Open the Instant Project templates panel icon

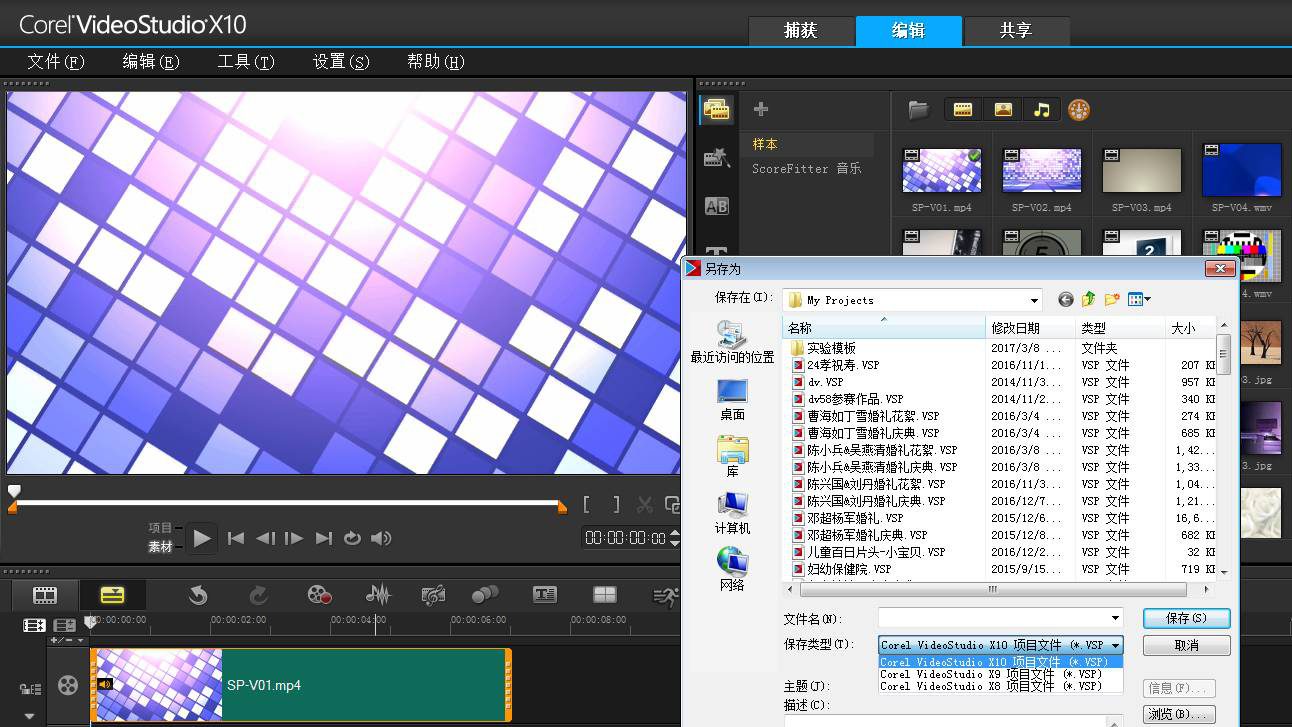coord(717,157)
